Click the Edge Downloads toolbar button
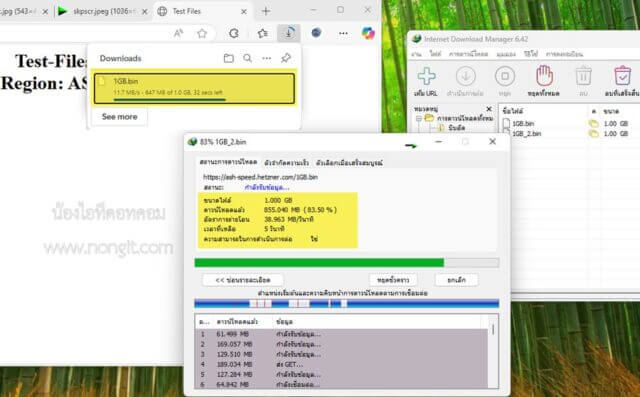The width and height of the screenshot is (640, 397). [289, 33]
